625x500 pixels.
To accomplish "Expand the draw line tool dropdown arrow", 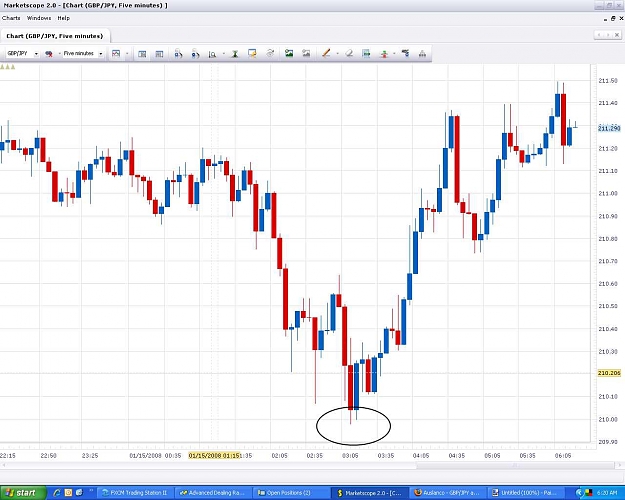I will [337, 54].
